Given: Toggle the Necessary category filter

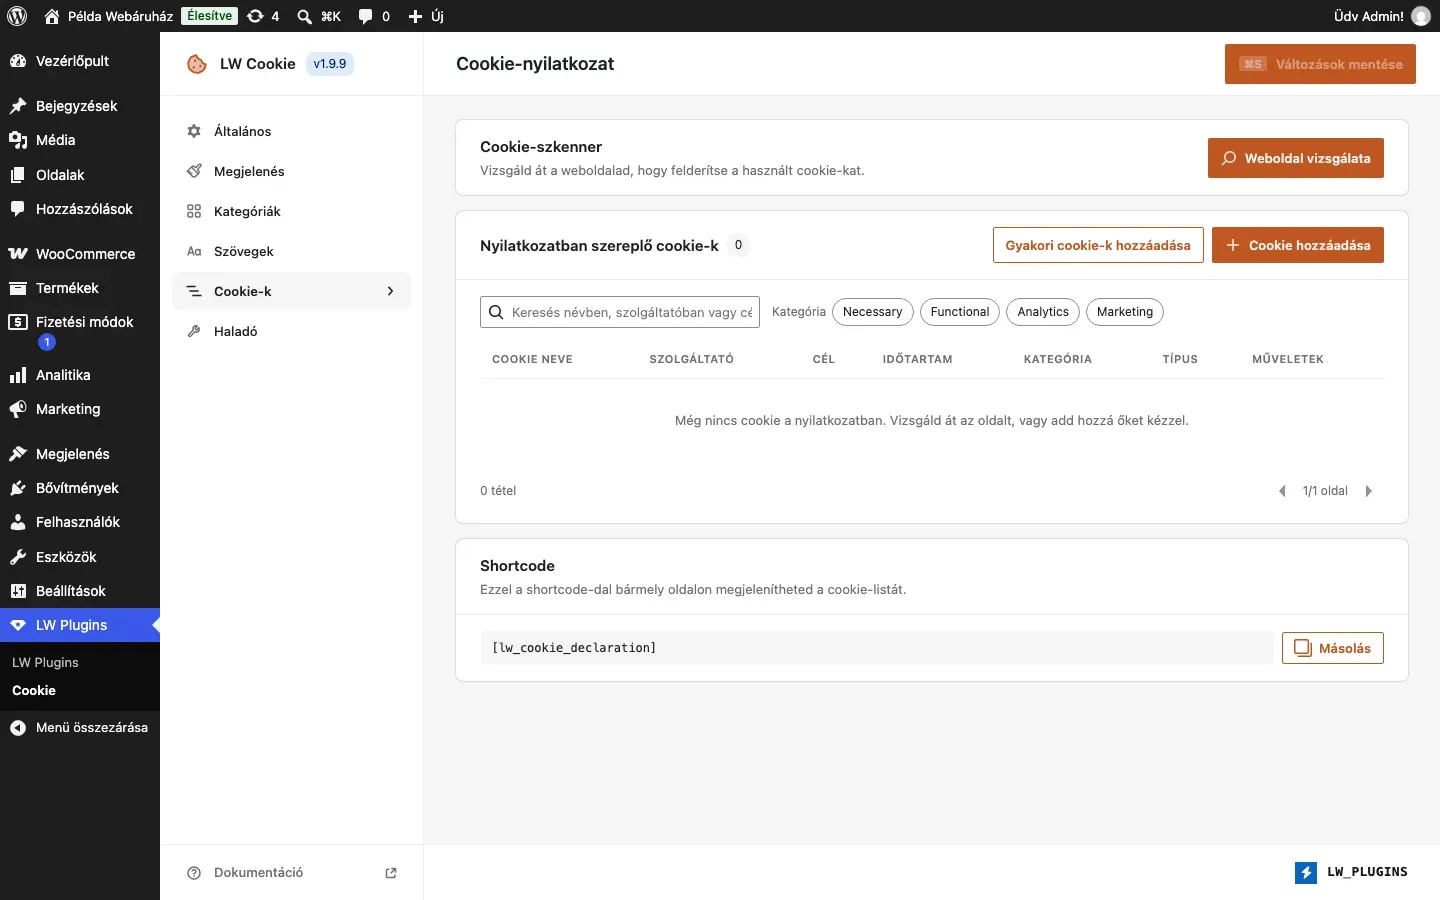Looking at the screenshot, I should [x=872, y=312].
